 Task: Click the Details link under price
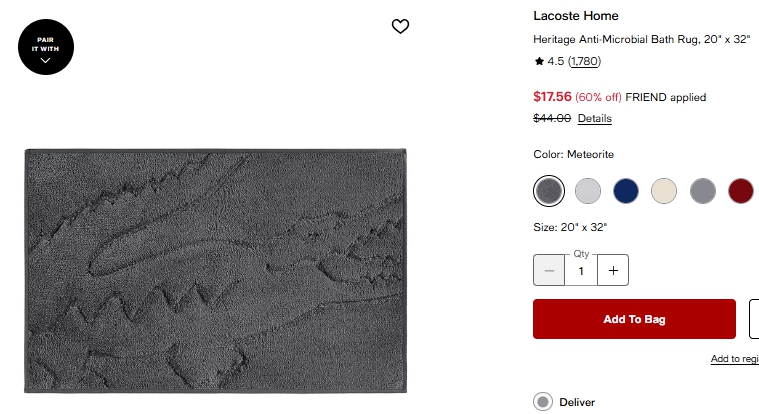point(595,119)
